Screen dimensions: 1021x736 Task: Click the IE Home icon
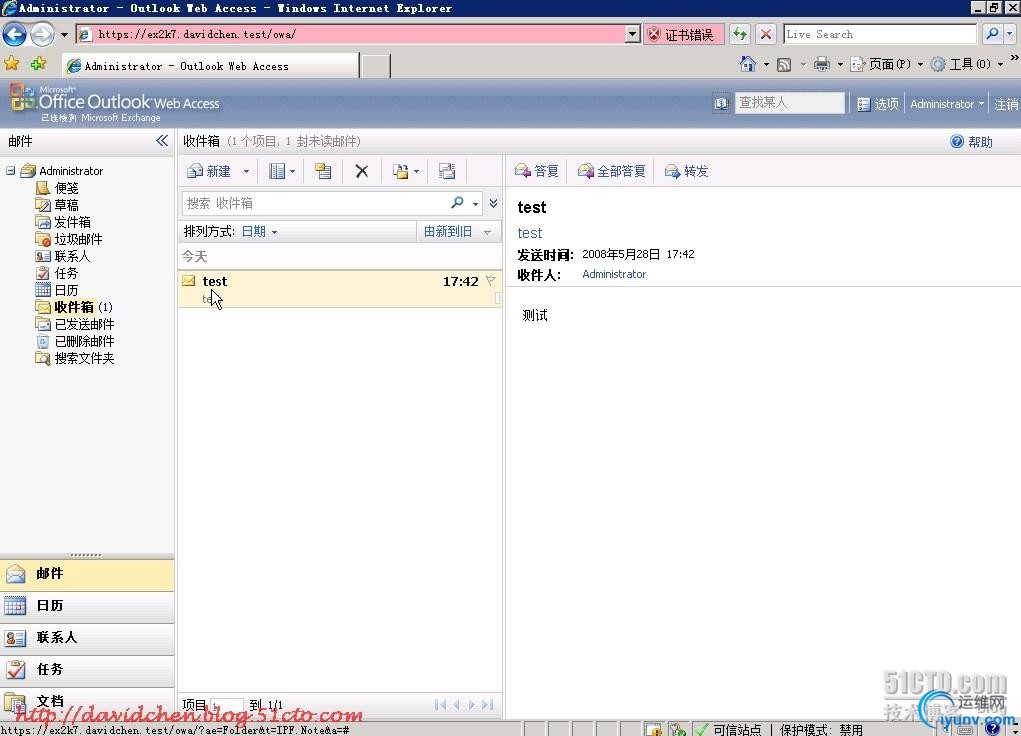(x=748, y=64)
